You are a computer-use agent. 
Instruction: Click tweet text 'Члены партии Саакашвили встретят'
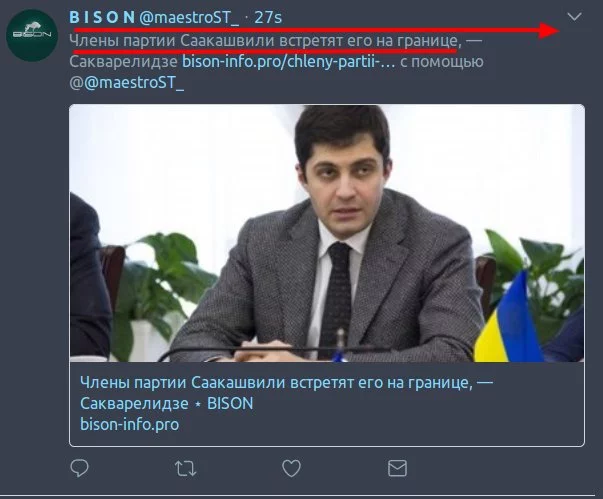[206, 41]
